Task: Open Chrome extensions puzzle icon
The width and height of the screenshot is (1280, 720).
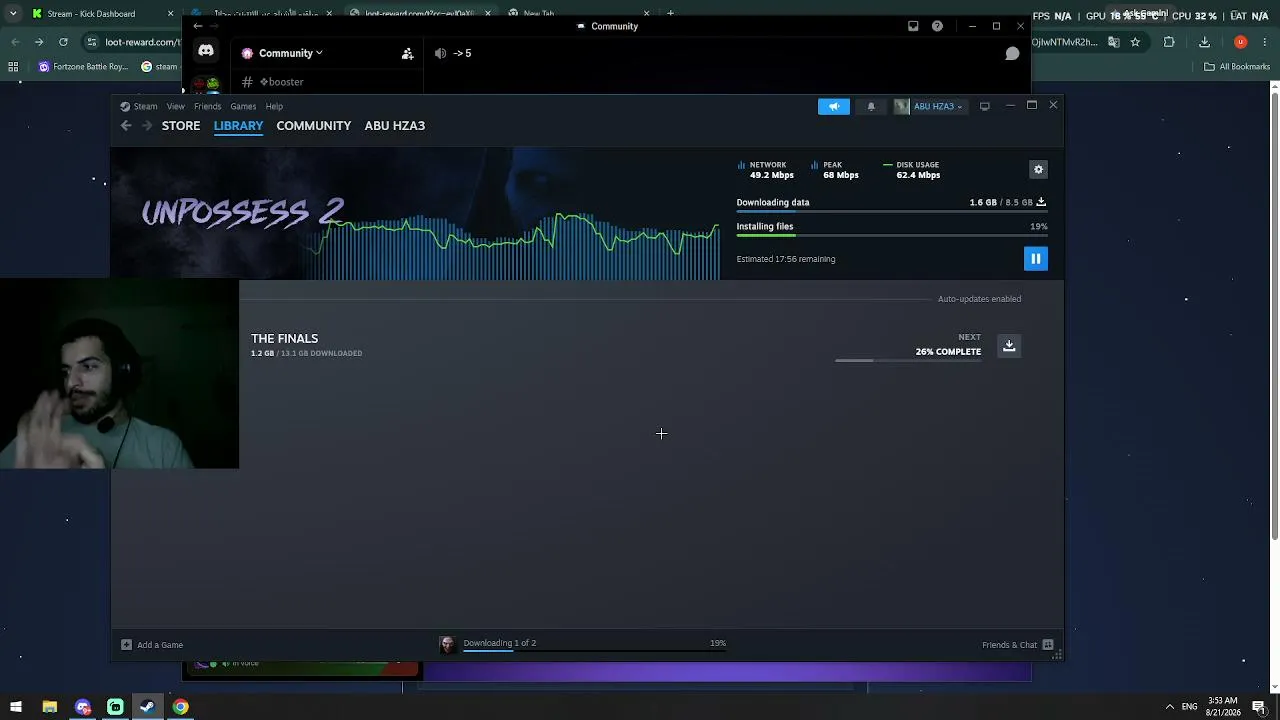Action: point(1169,42)
